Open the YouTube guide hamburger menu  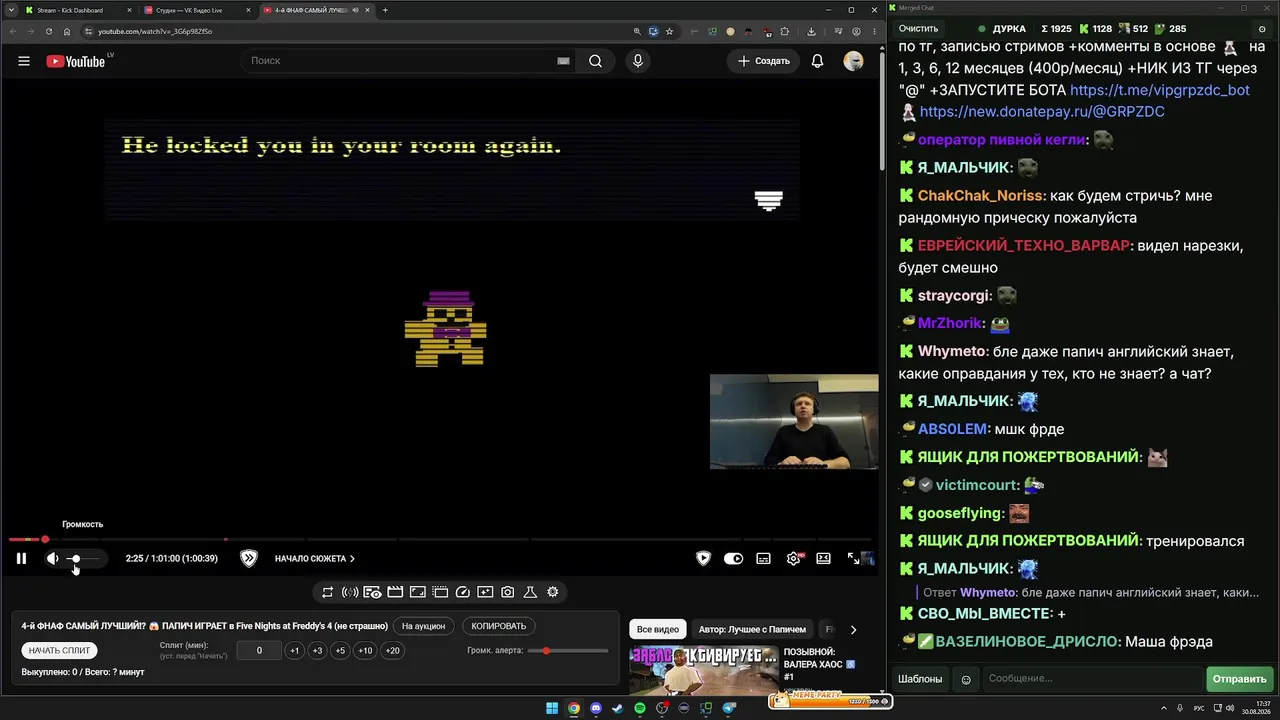tap(24, 61)
